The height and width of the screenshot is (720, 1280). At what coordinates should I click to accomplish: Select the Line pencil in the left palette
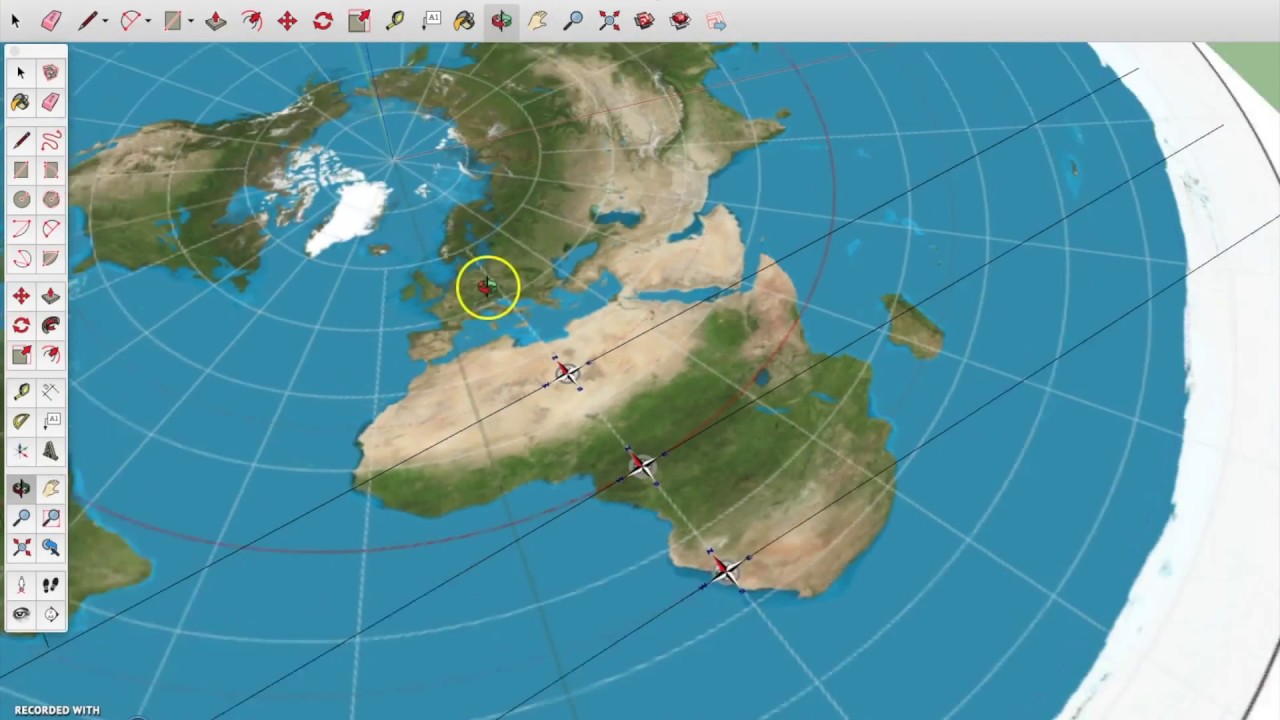21,141
